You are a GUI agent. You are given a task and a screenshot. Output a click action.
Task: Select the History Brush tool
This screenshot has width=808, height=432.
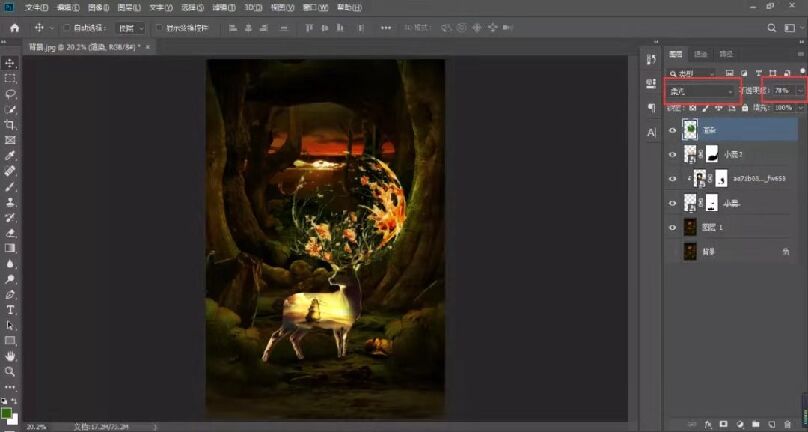(x=10, y=218)
